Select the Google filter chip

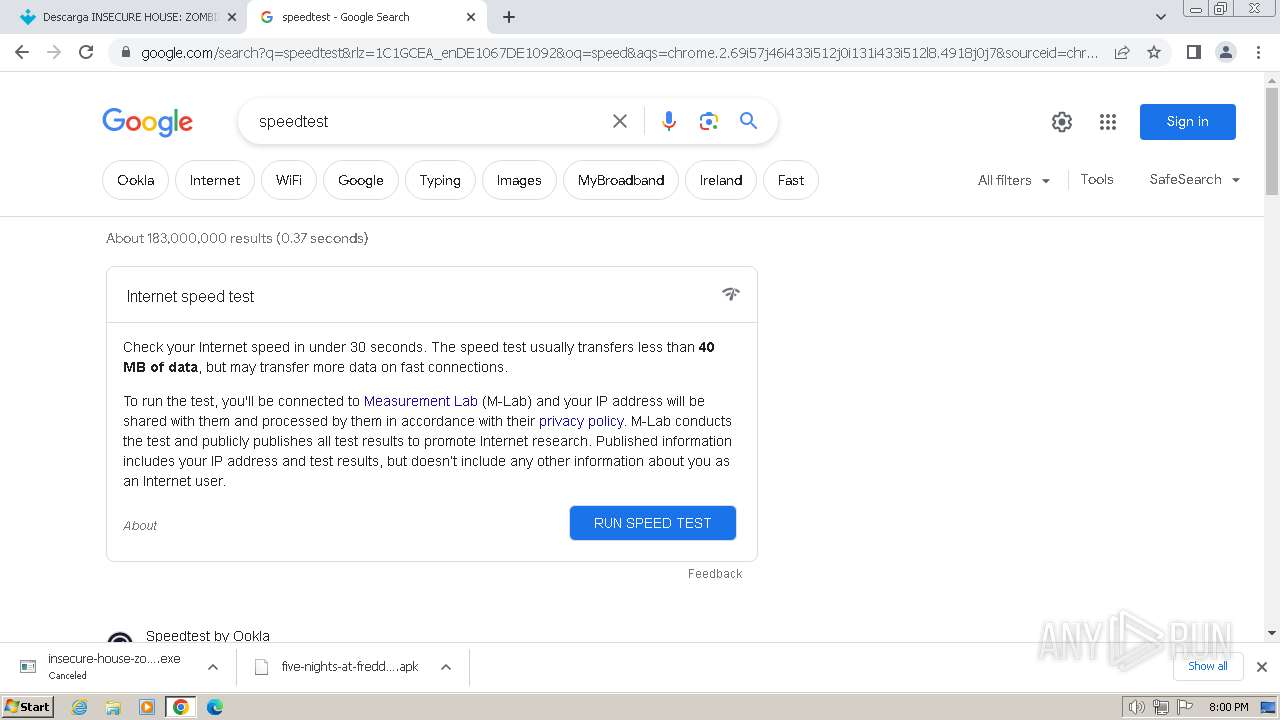[361, 180]
